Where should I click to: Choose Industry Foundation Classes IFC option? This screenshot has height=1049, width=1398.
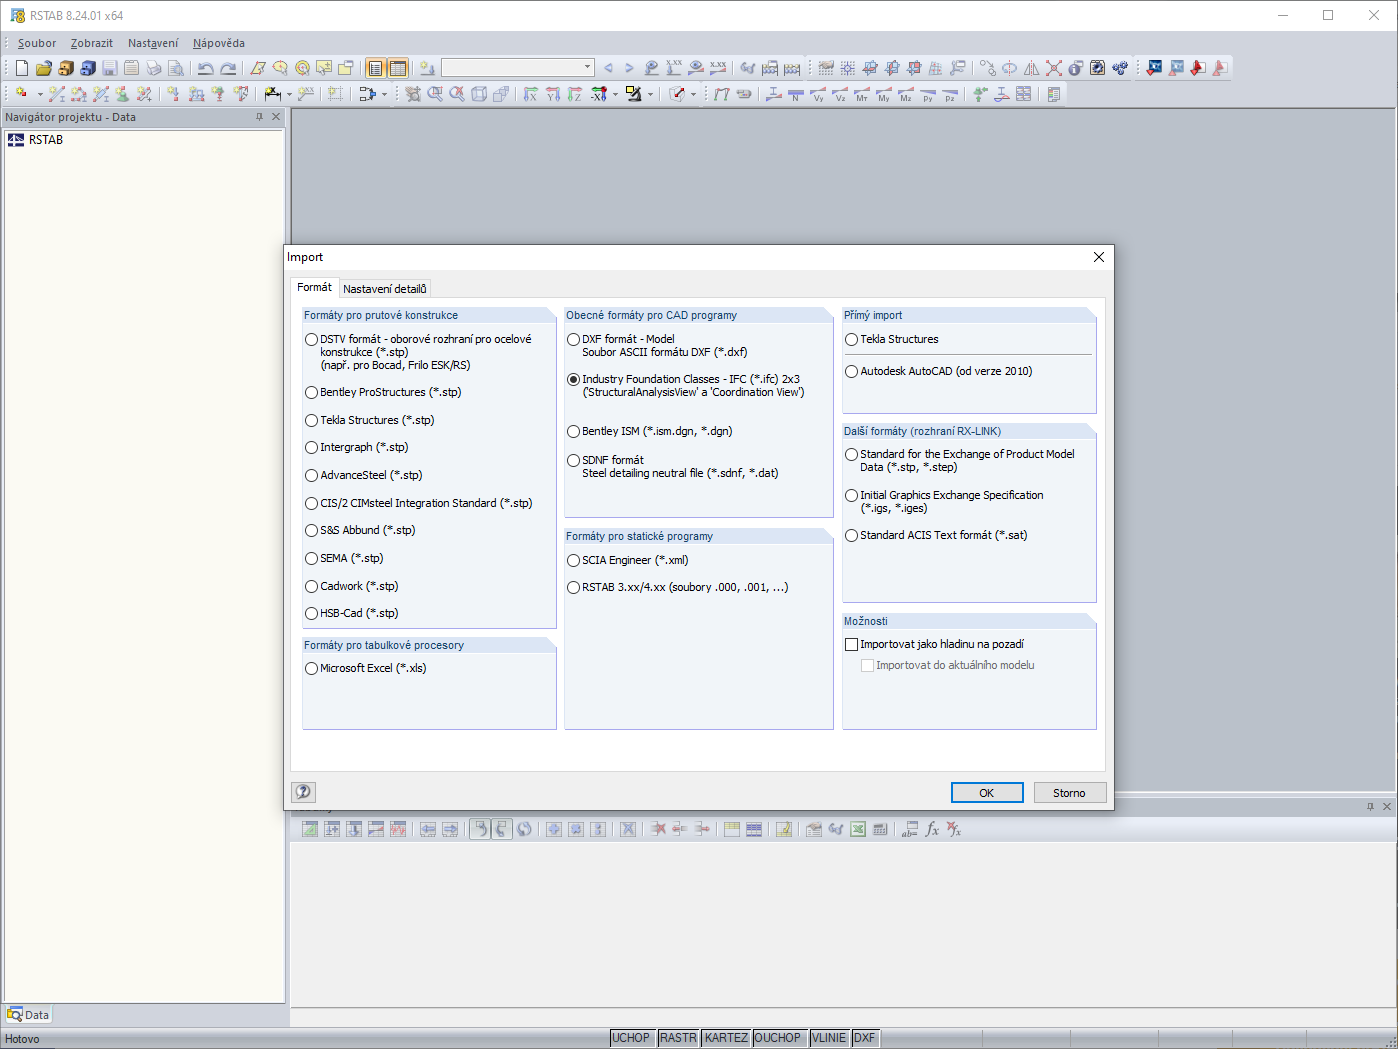[x=574, y=380]
